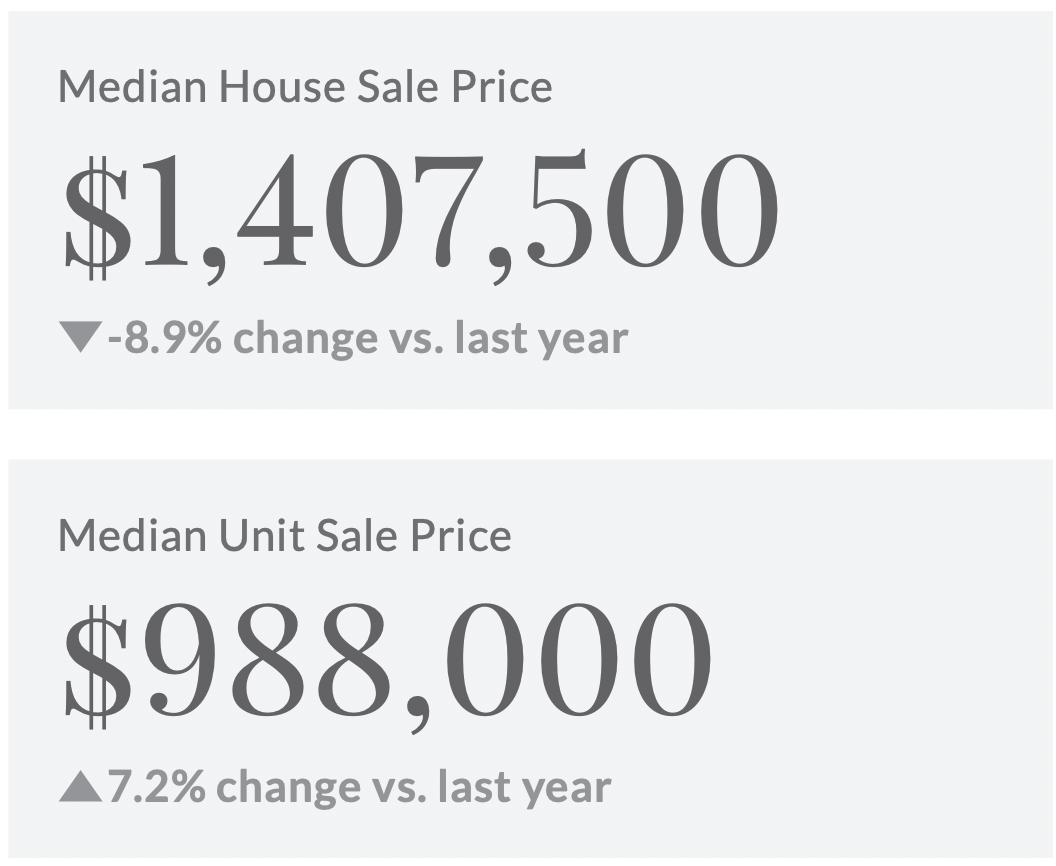Click the $988,000 unit price figure
The width and height of the screenshot is (1056, 866).
coord(388,666)
